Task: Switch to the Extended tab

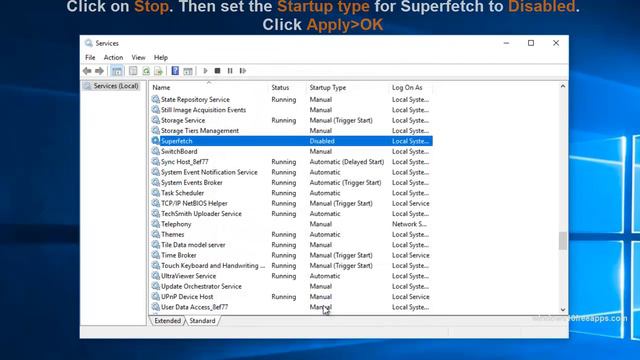Action: tap(167, 321)
